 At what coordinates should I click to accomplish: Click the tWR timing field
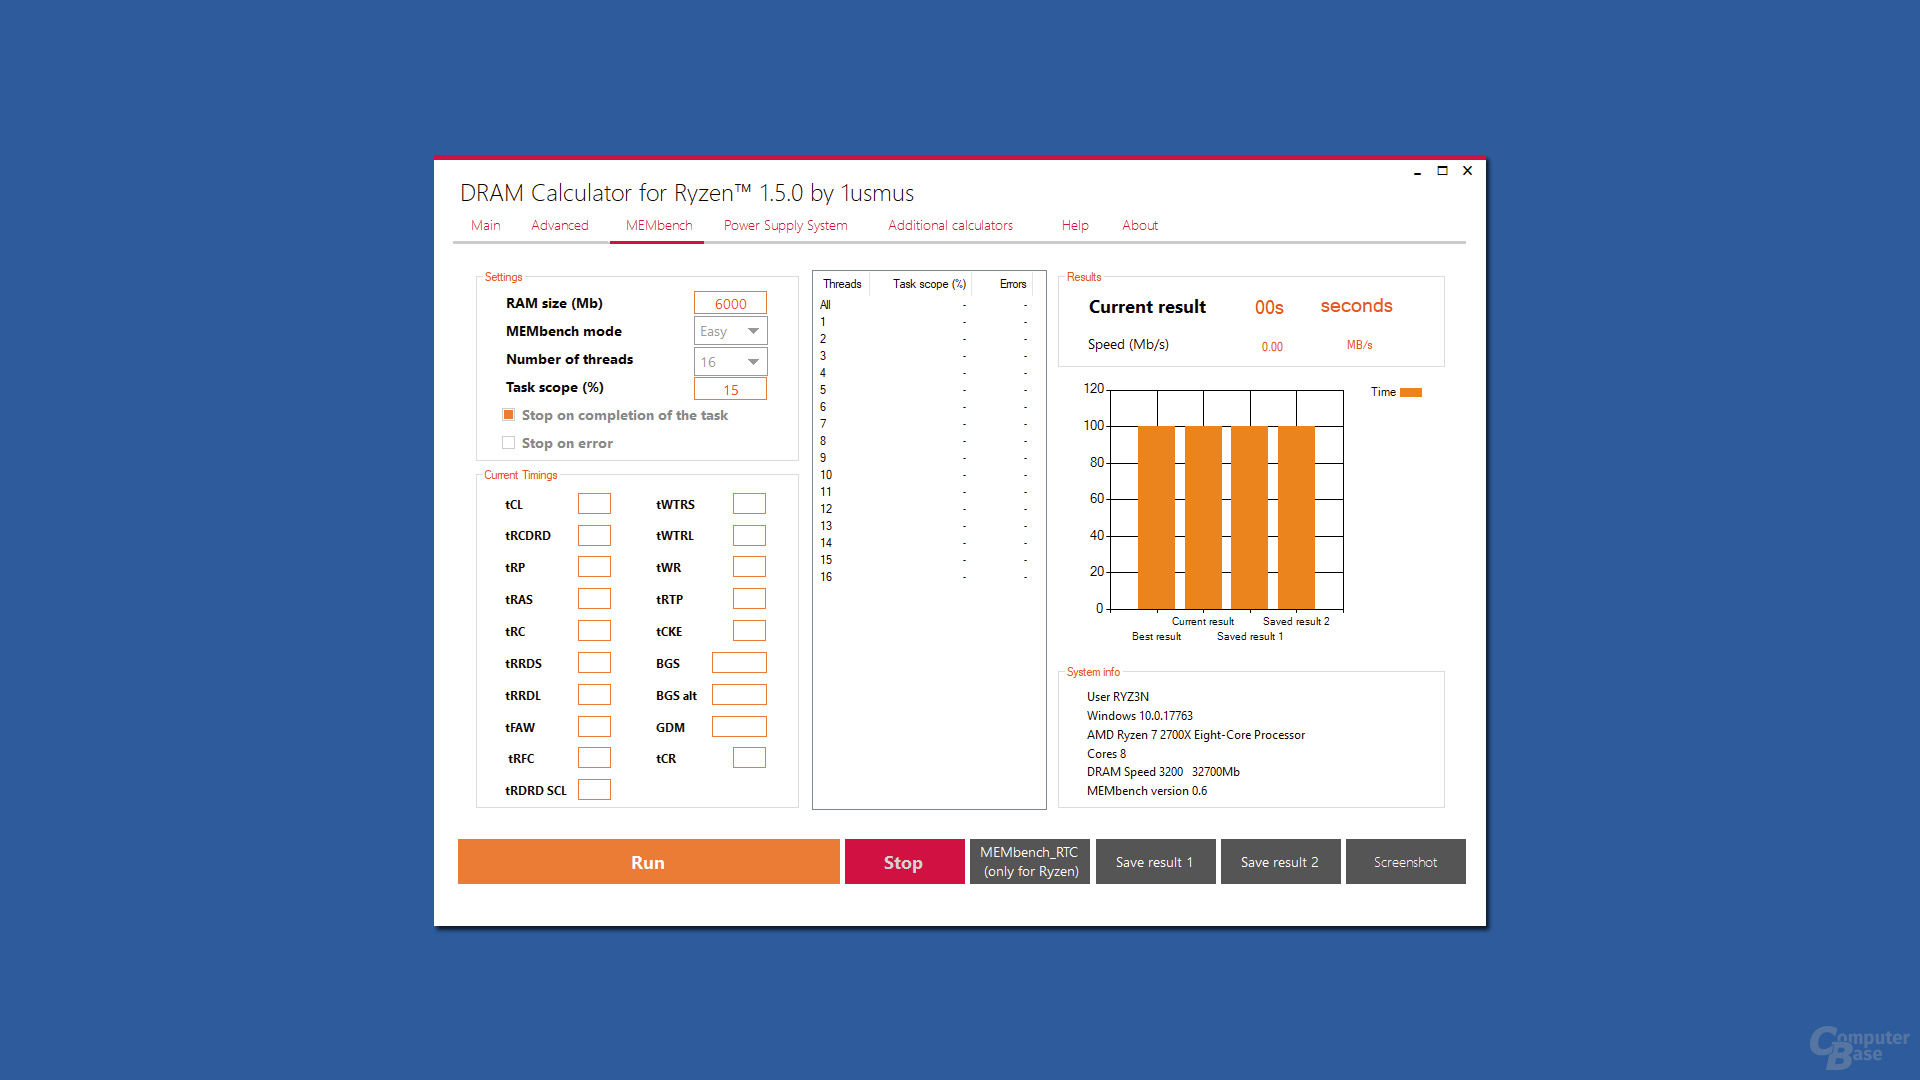(x=749, y=567)
